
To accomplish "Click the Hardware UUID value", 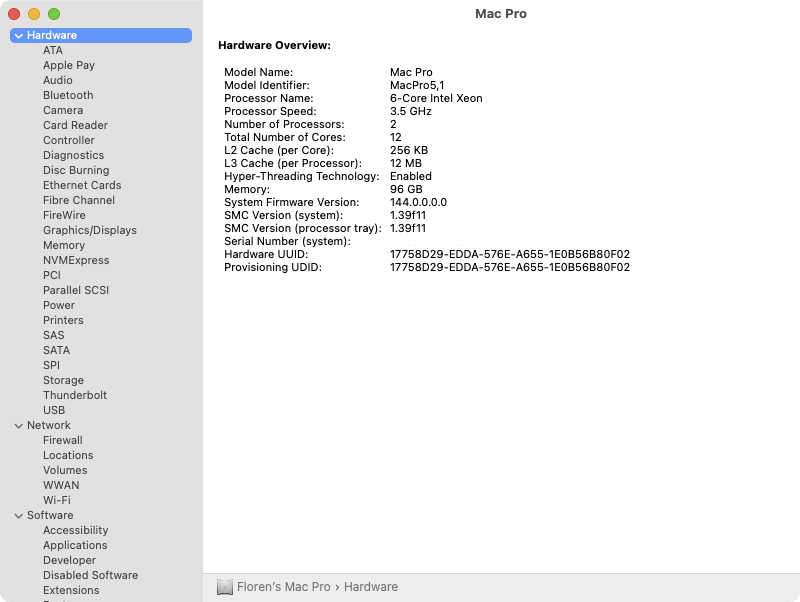I will (510, 254).
